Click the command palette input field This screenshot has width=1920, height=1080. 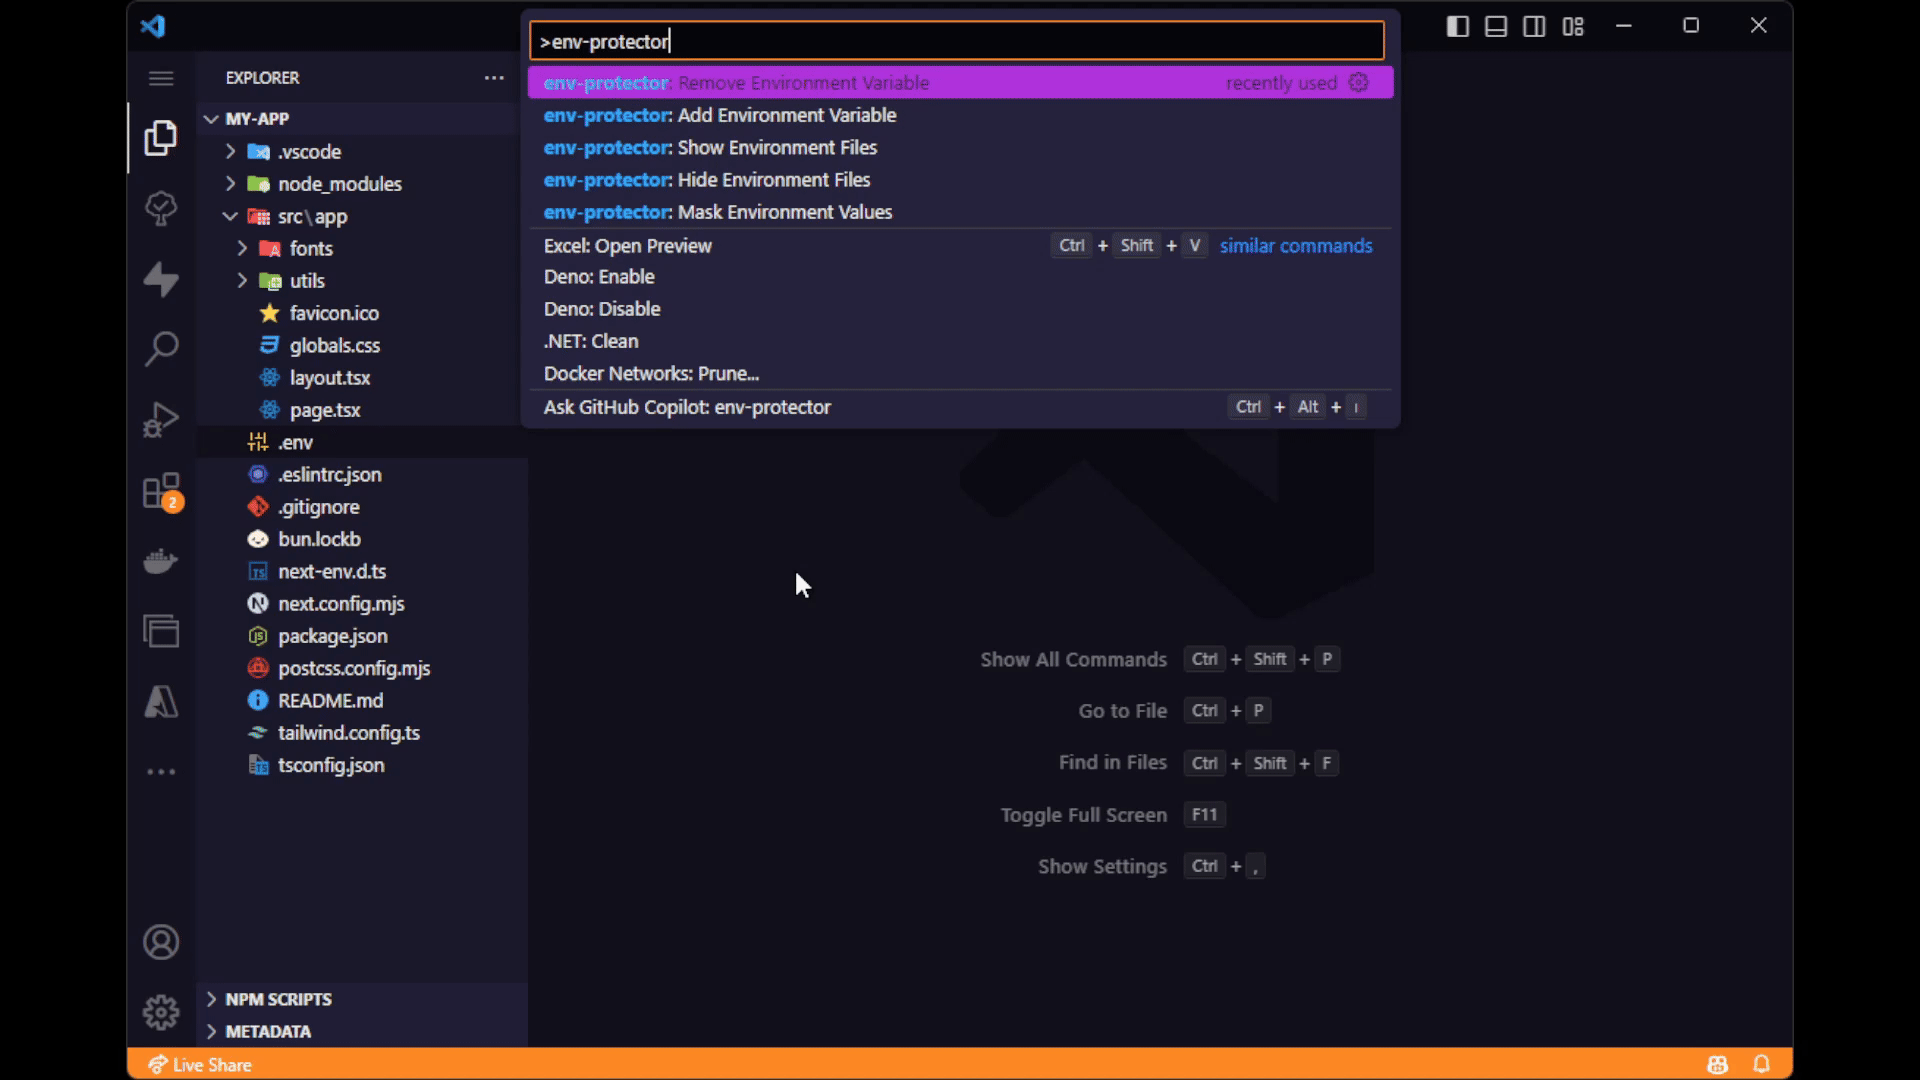[959, 41]
